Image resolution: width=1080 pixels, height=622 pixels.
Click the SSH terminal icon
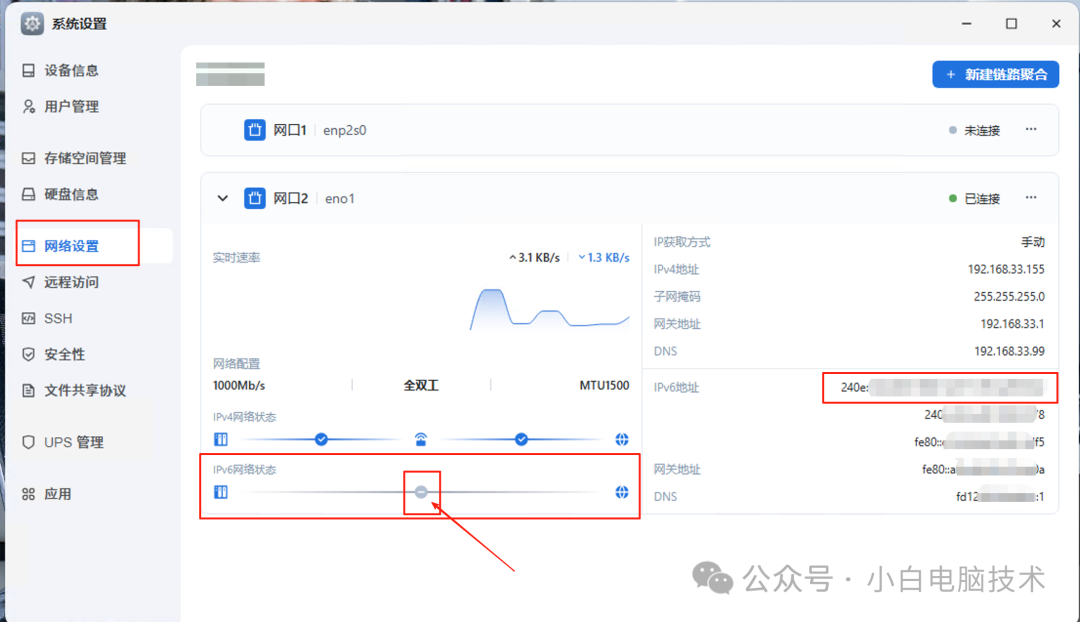click(28, 318)
